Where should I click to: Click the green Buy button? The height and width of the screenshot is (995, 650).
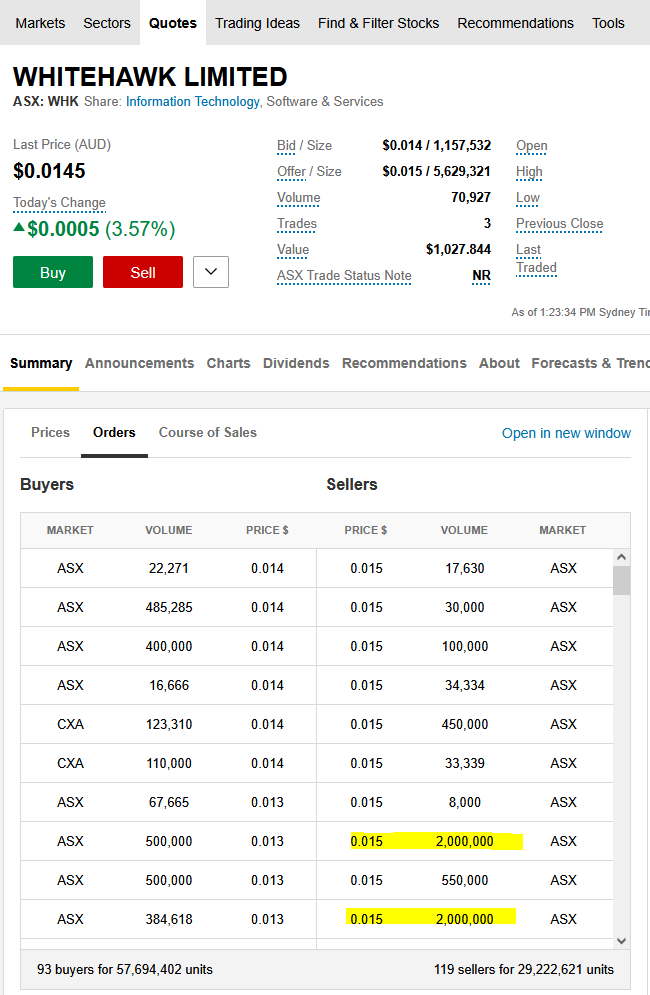[53, 272]
